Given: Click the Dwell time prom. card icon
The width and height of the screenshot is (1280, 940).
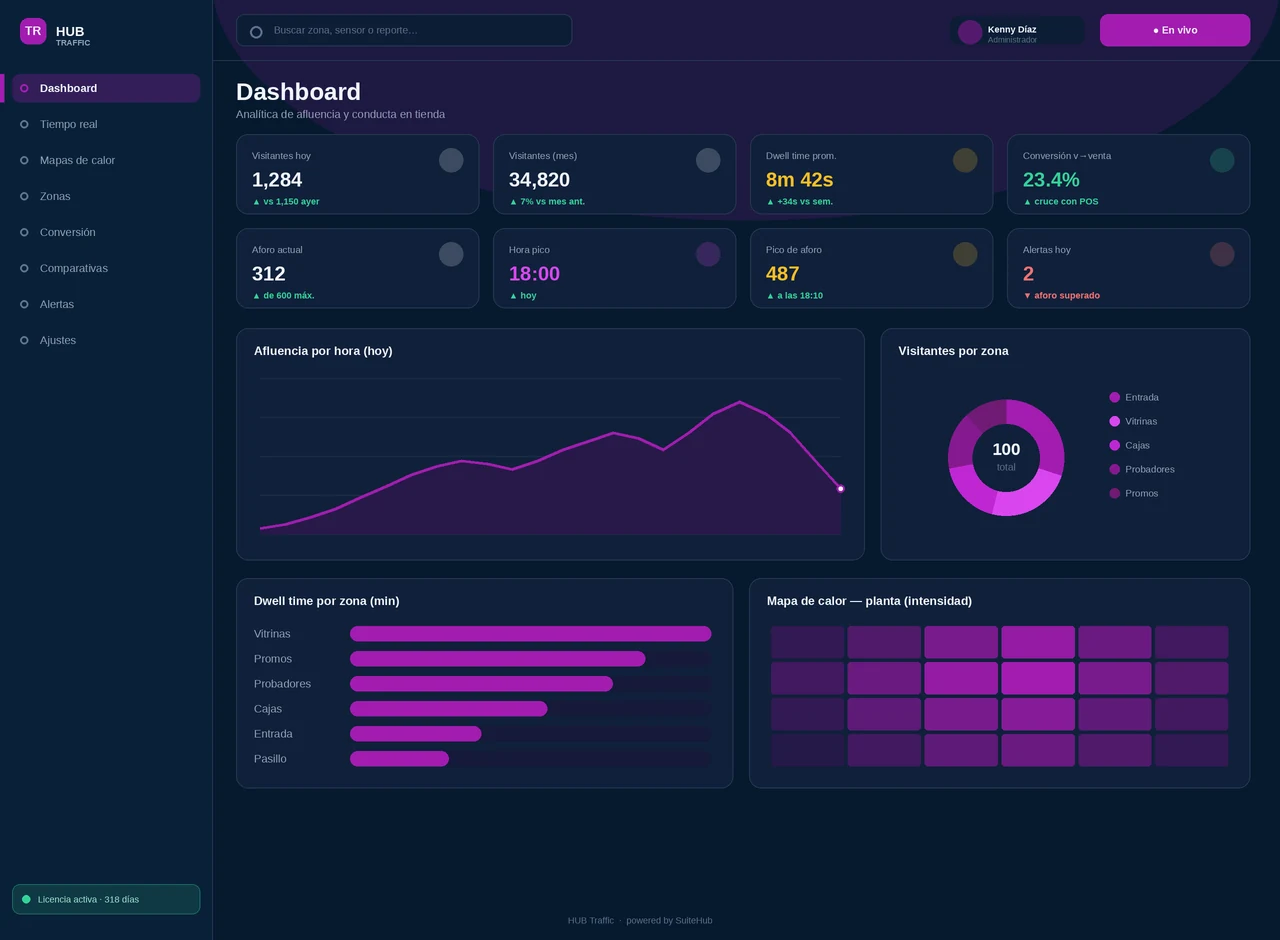Looking at the screenshot, I should 965,160.
